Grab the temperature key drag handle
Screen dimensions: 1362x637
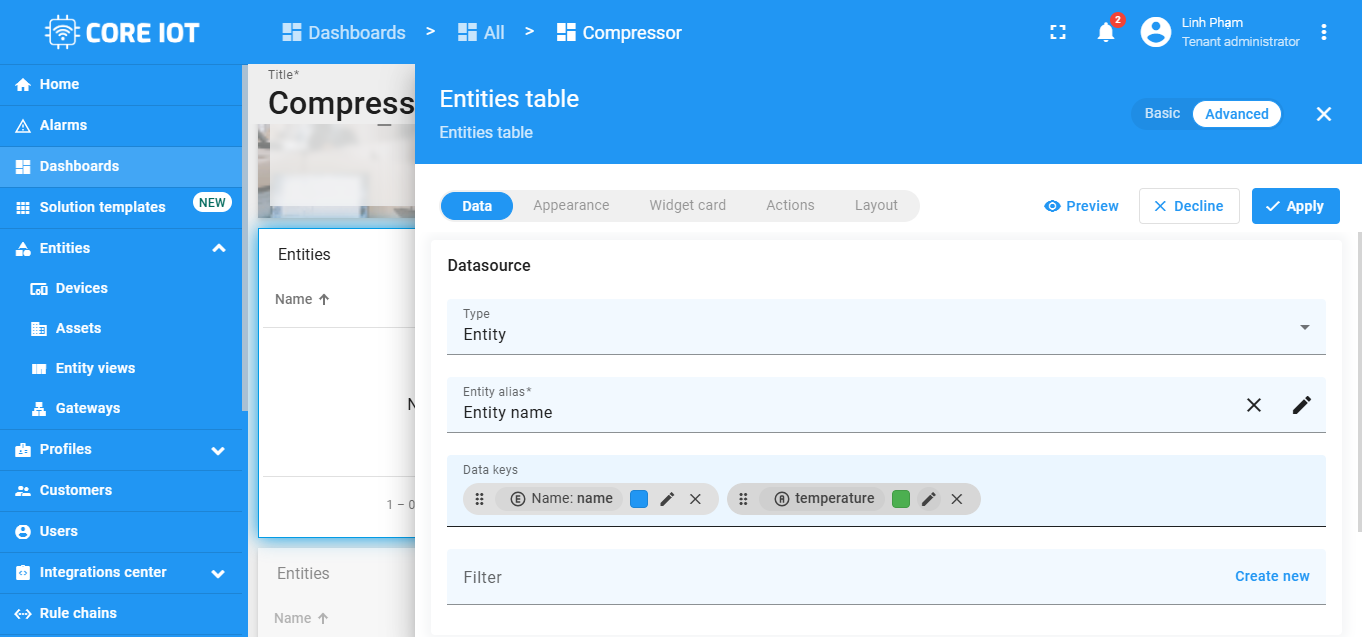(x=743, y=499)
